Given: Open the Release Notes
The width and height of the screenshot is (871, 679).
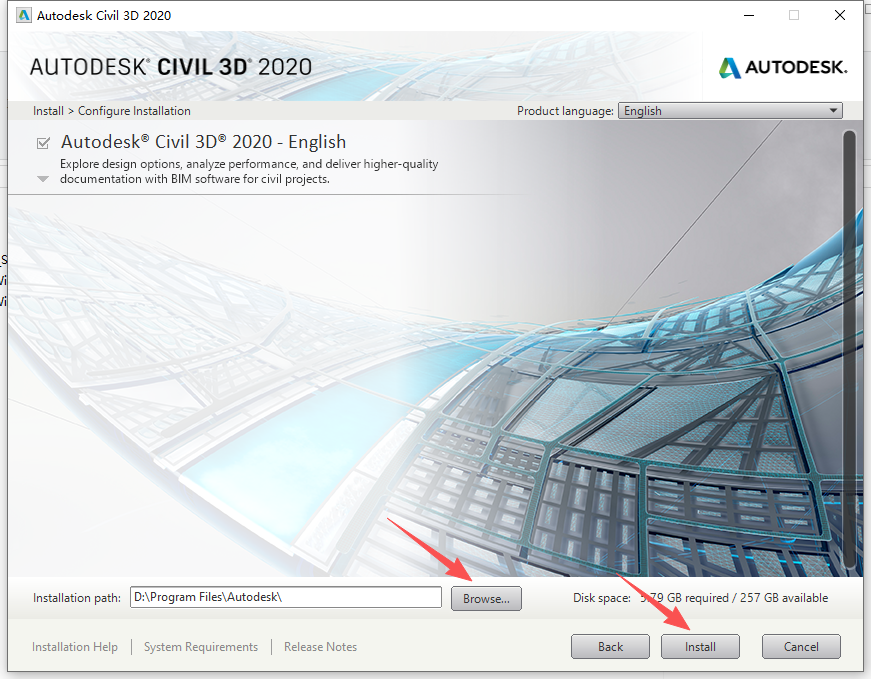Looking at the screenshot, I should click(x=320, y=646).
